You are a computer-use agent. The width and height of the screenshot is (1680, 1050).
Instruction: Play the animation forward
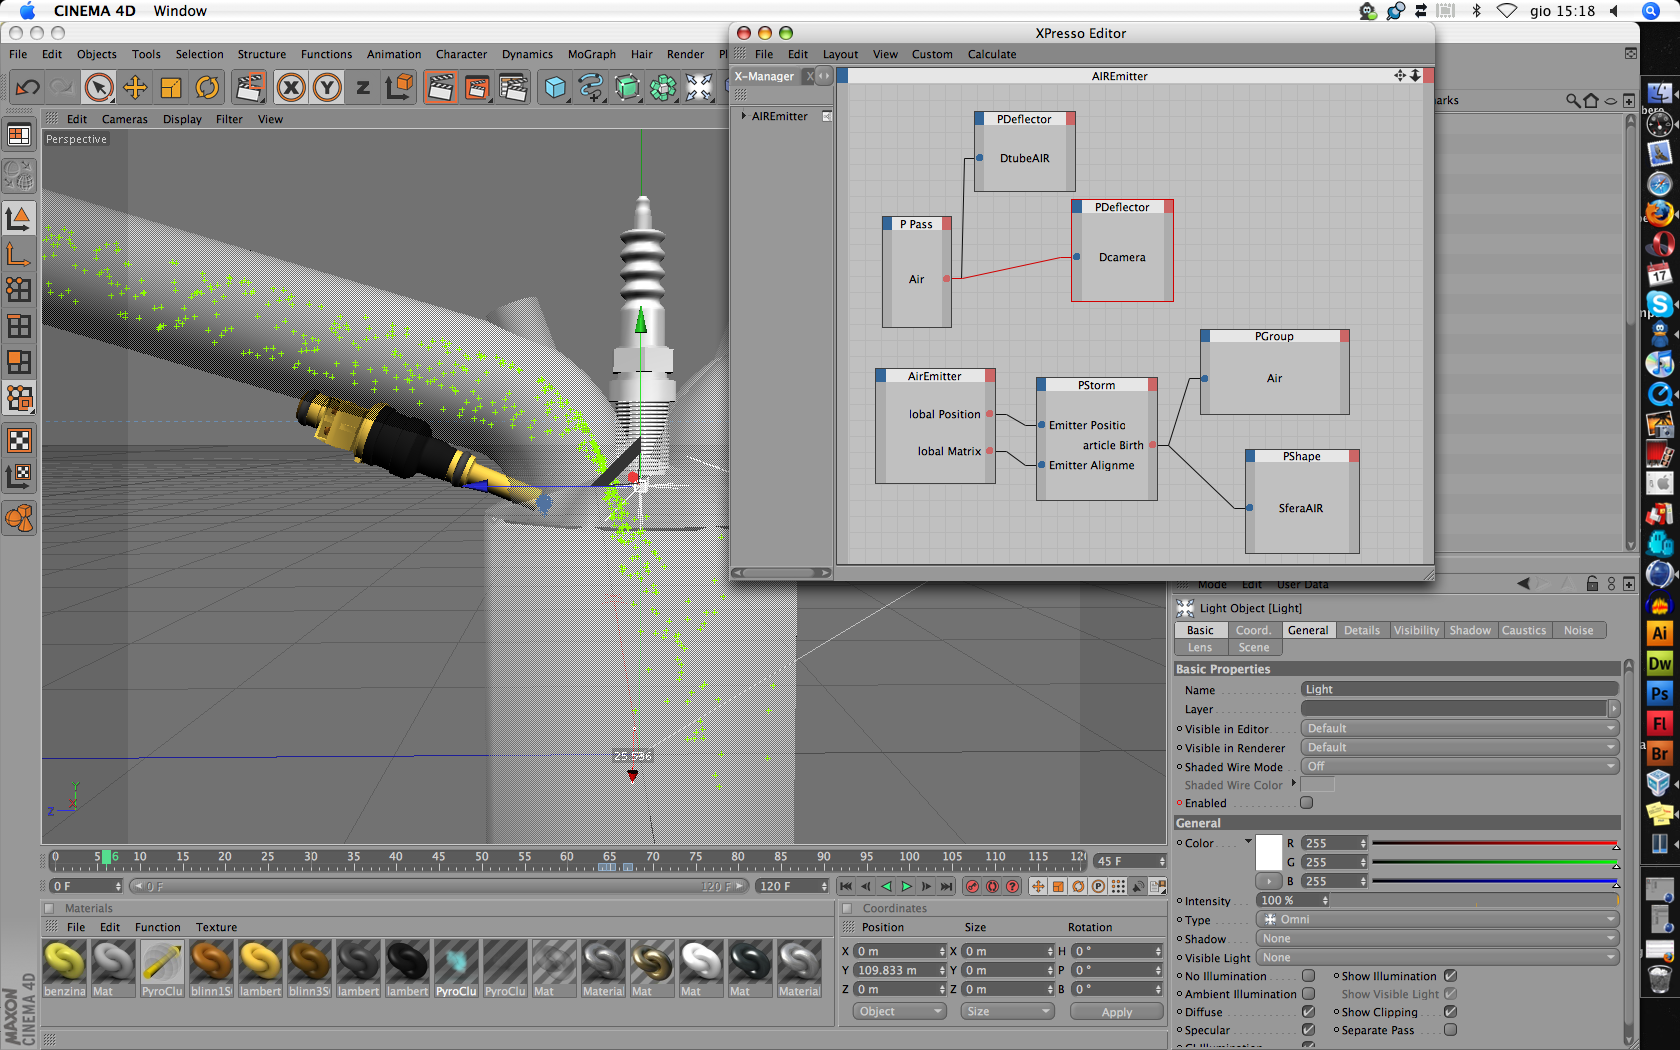[906, 886]
